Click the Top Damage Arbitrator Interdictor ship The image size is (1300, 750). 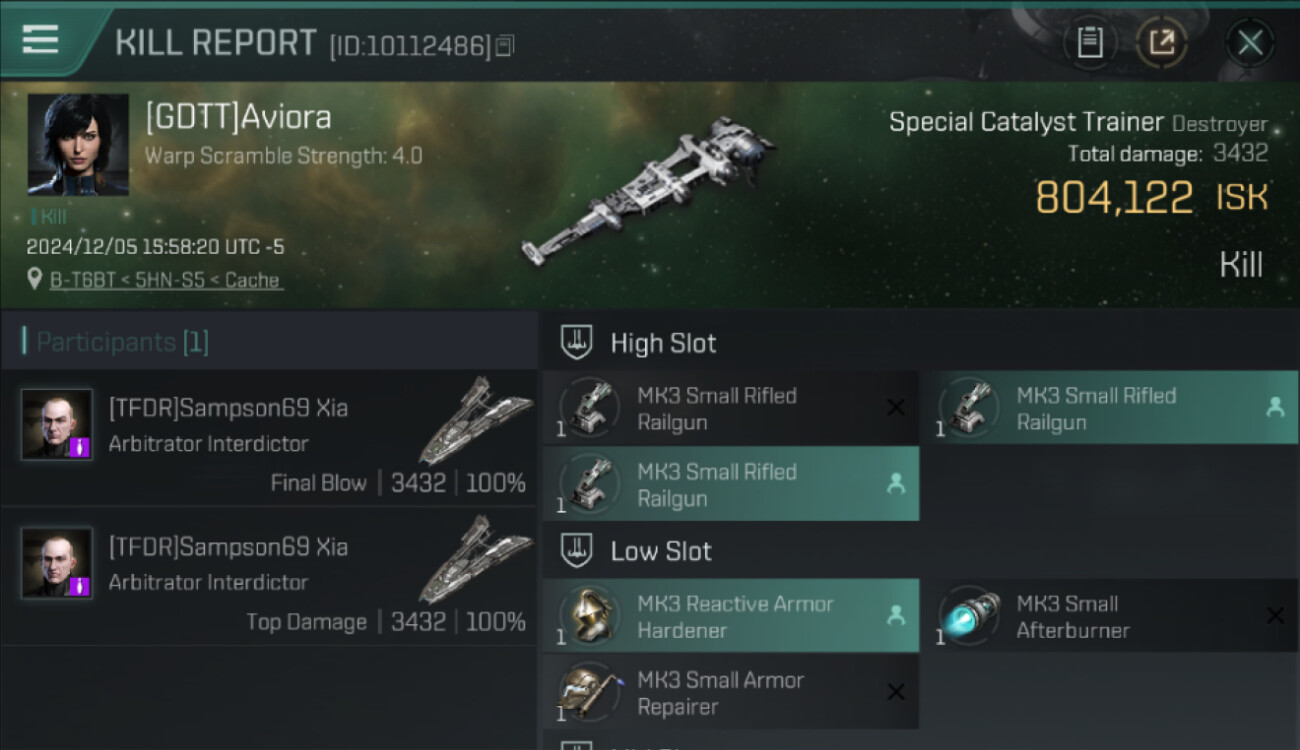coord(476,559)
